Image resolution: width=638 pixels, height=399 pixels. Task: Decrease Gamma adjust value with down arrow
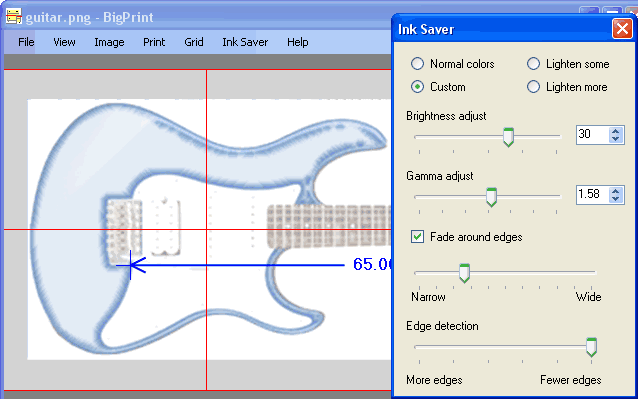click(x=616, y=198)
